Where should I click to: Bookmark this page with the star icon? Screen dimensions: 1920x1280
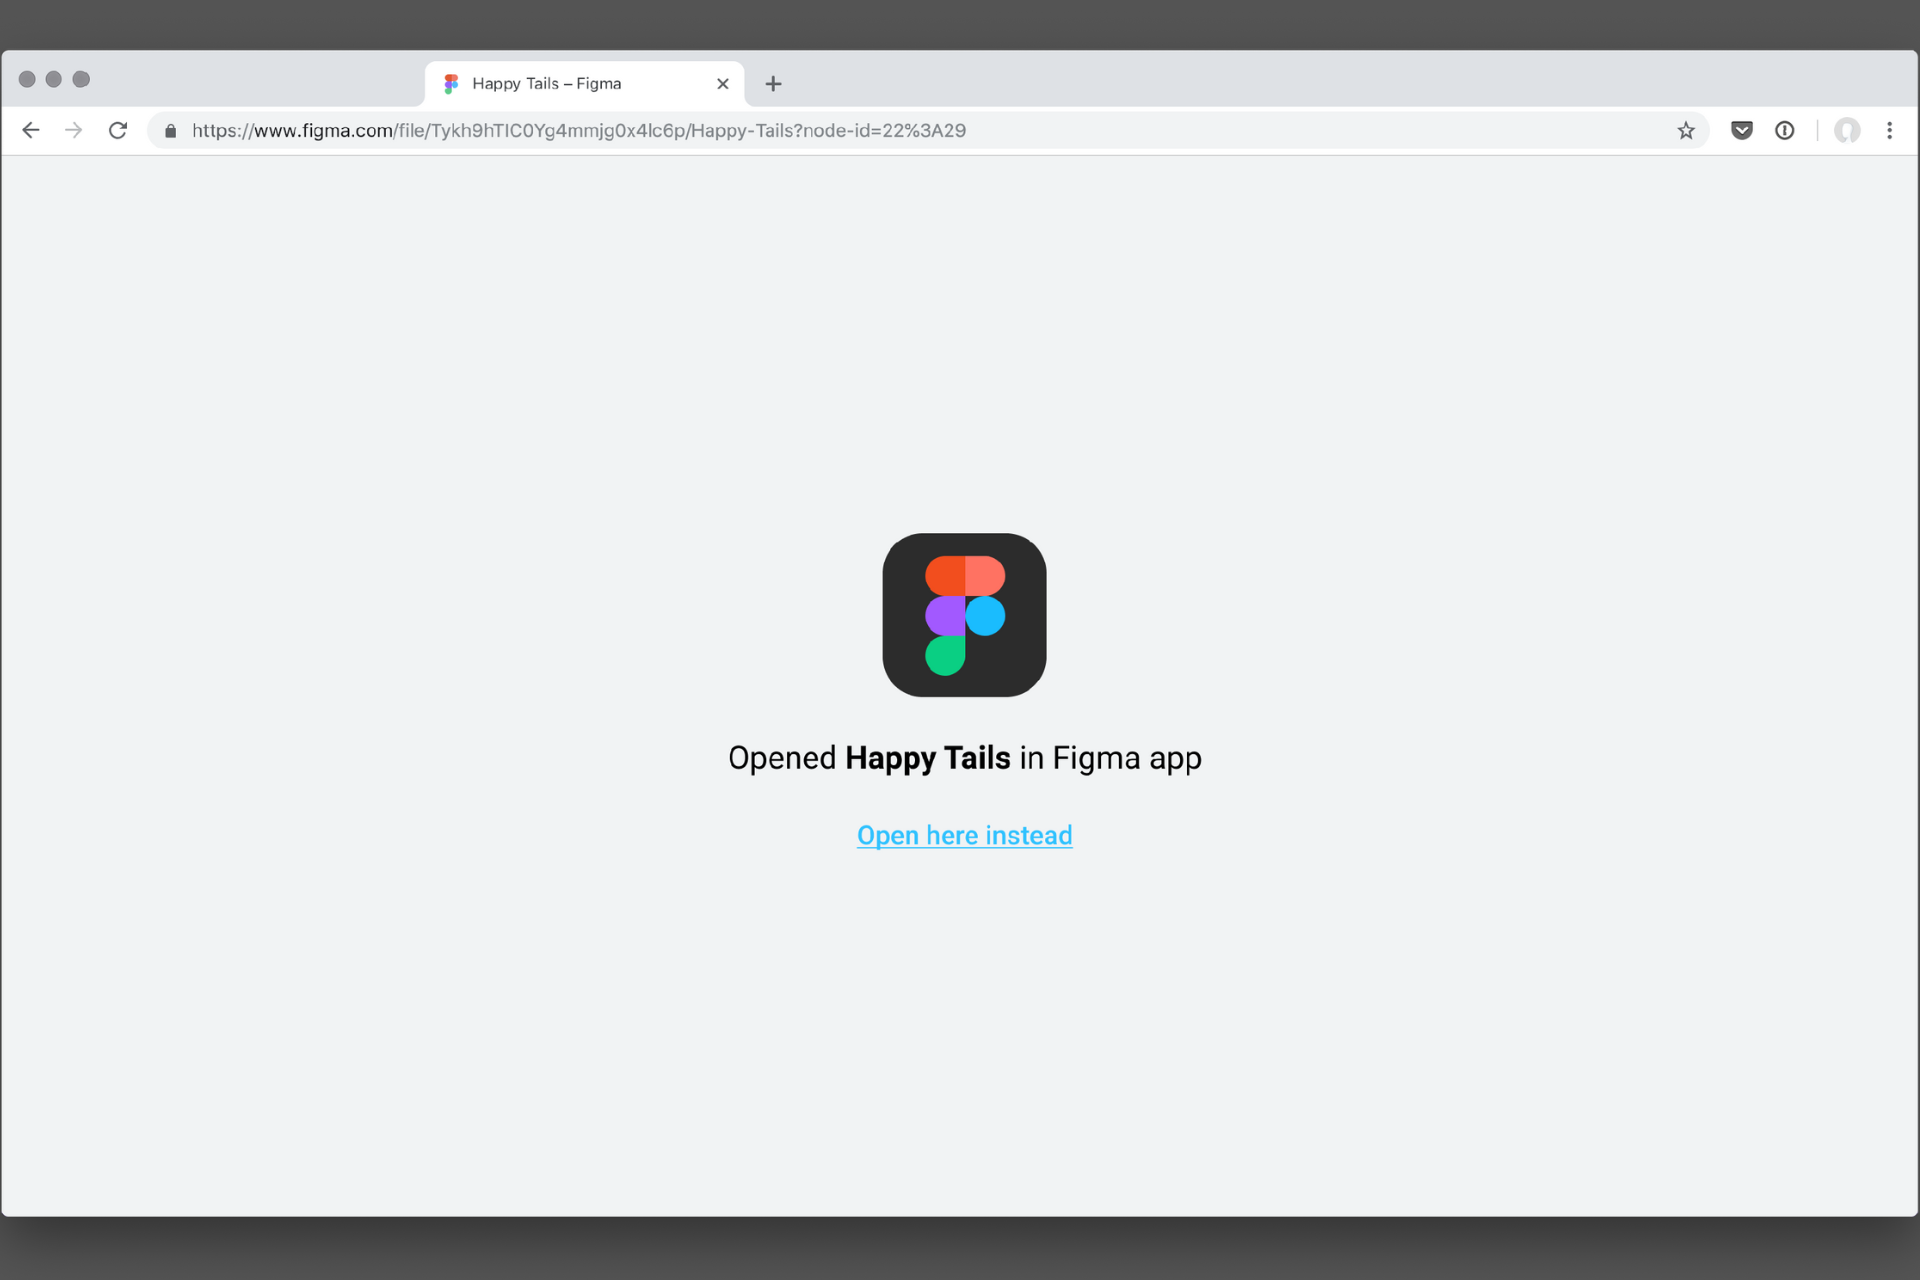click(1686, 130)
